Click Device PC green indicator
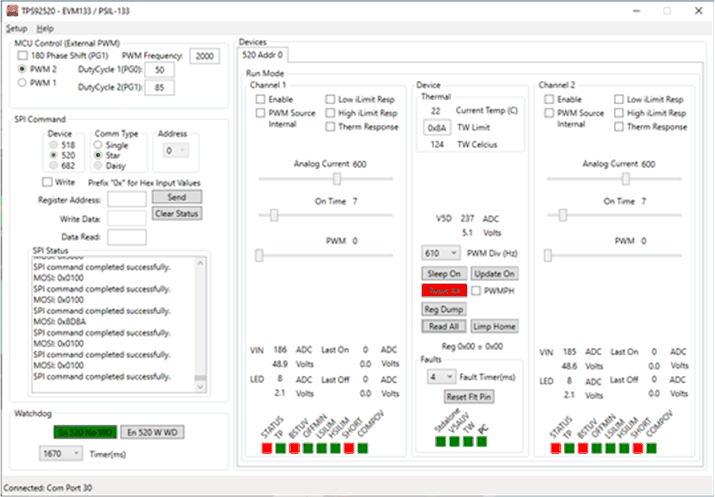The width and height of the screenshot is (715, 497). pos(482,441)
